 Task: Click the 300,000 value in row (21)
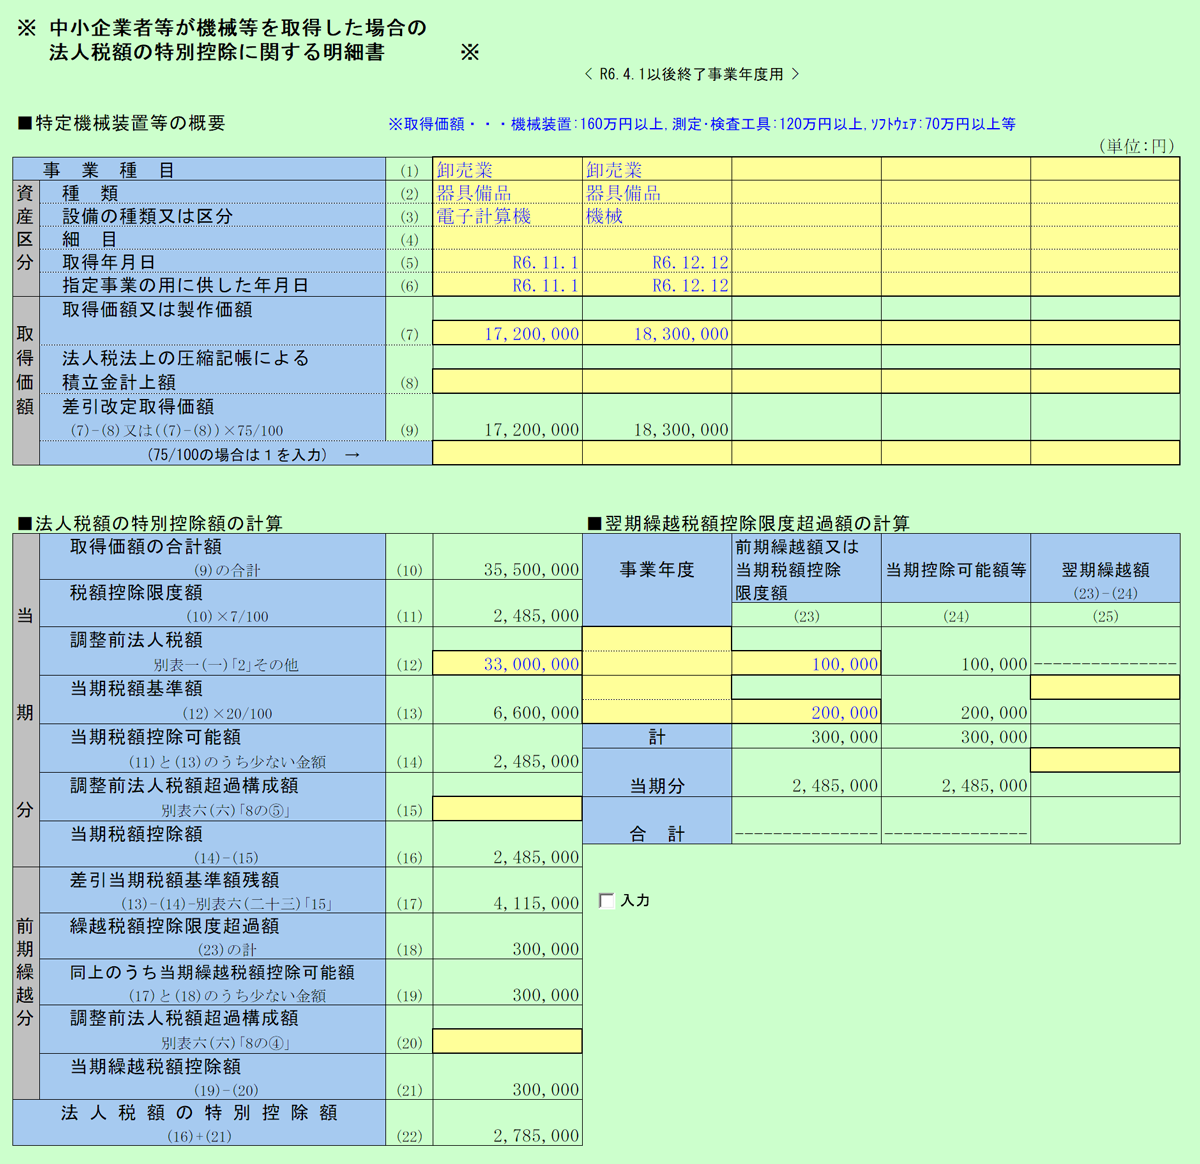point(546,1089)
